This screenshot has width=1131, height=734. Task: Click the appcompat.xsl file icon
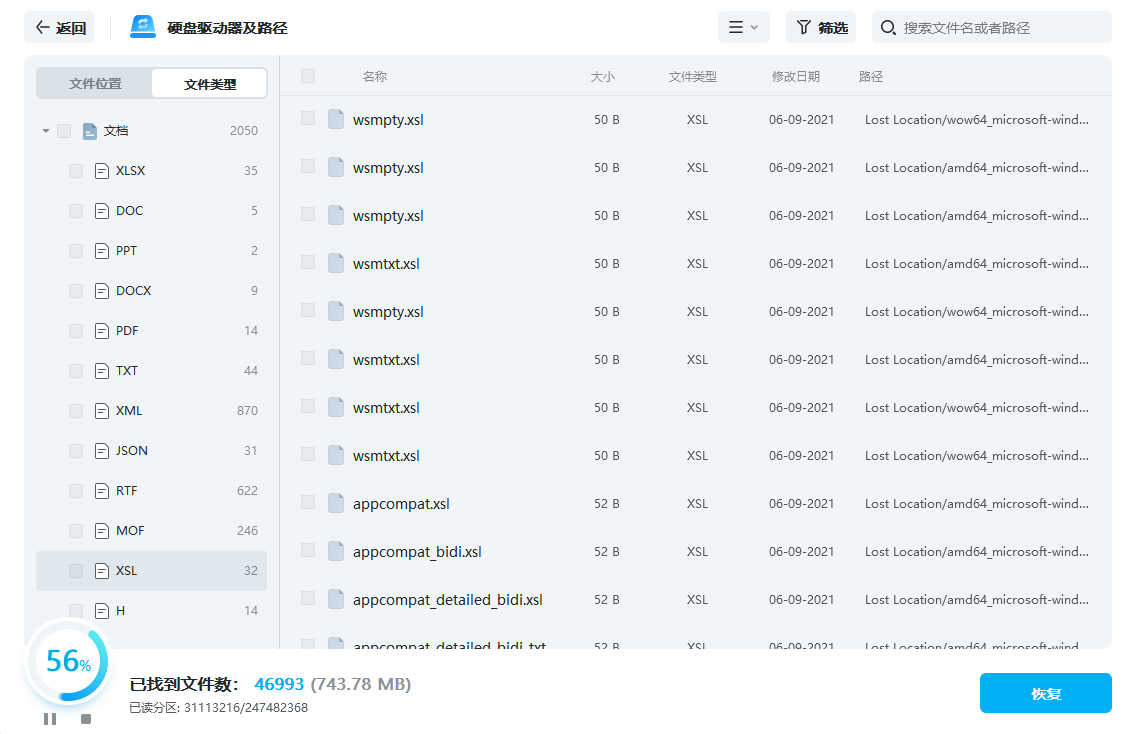click(336, 503)
